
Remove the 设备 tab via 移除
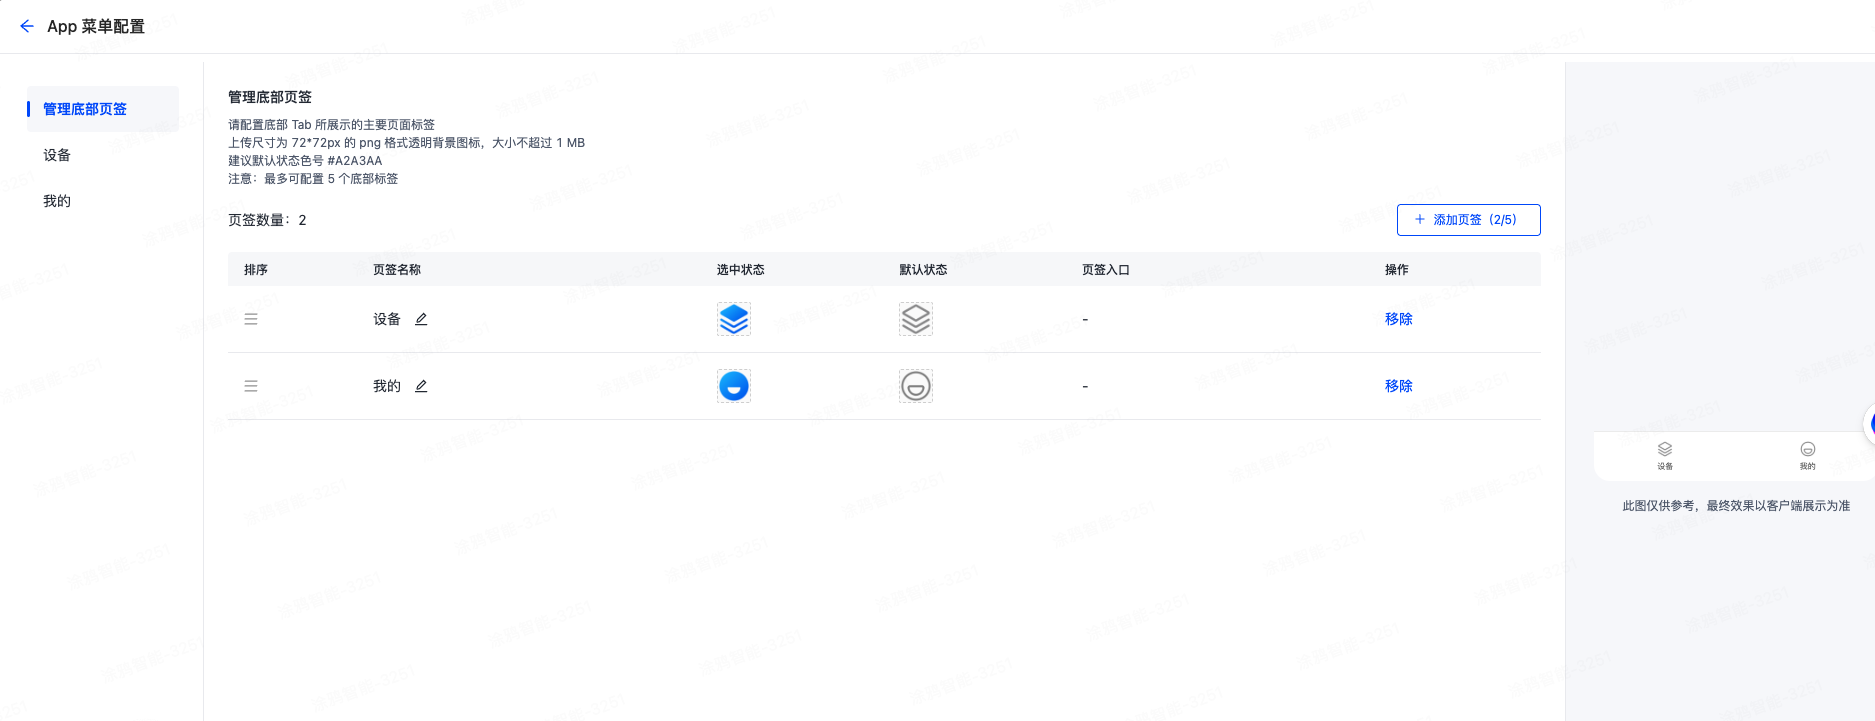(1398, 319)
